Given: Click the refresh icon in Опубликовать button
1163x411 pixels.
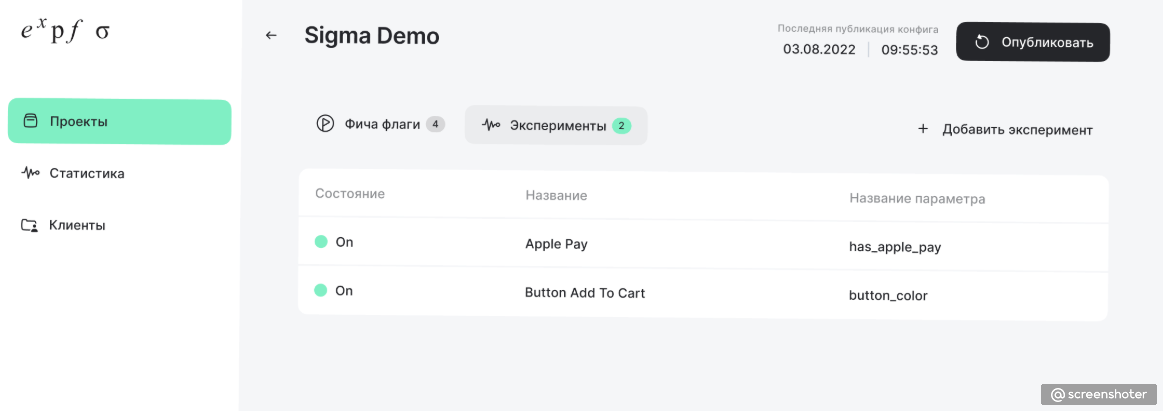Looking at the screenshot, I should pyautogui.click(x=982, y=42).
